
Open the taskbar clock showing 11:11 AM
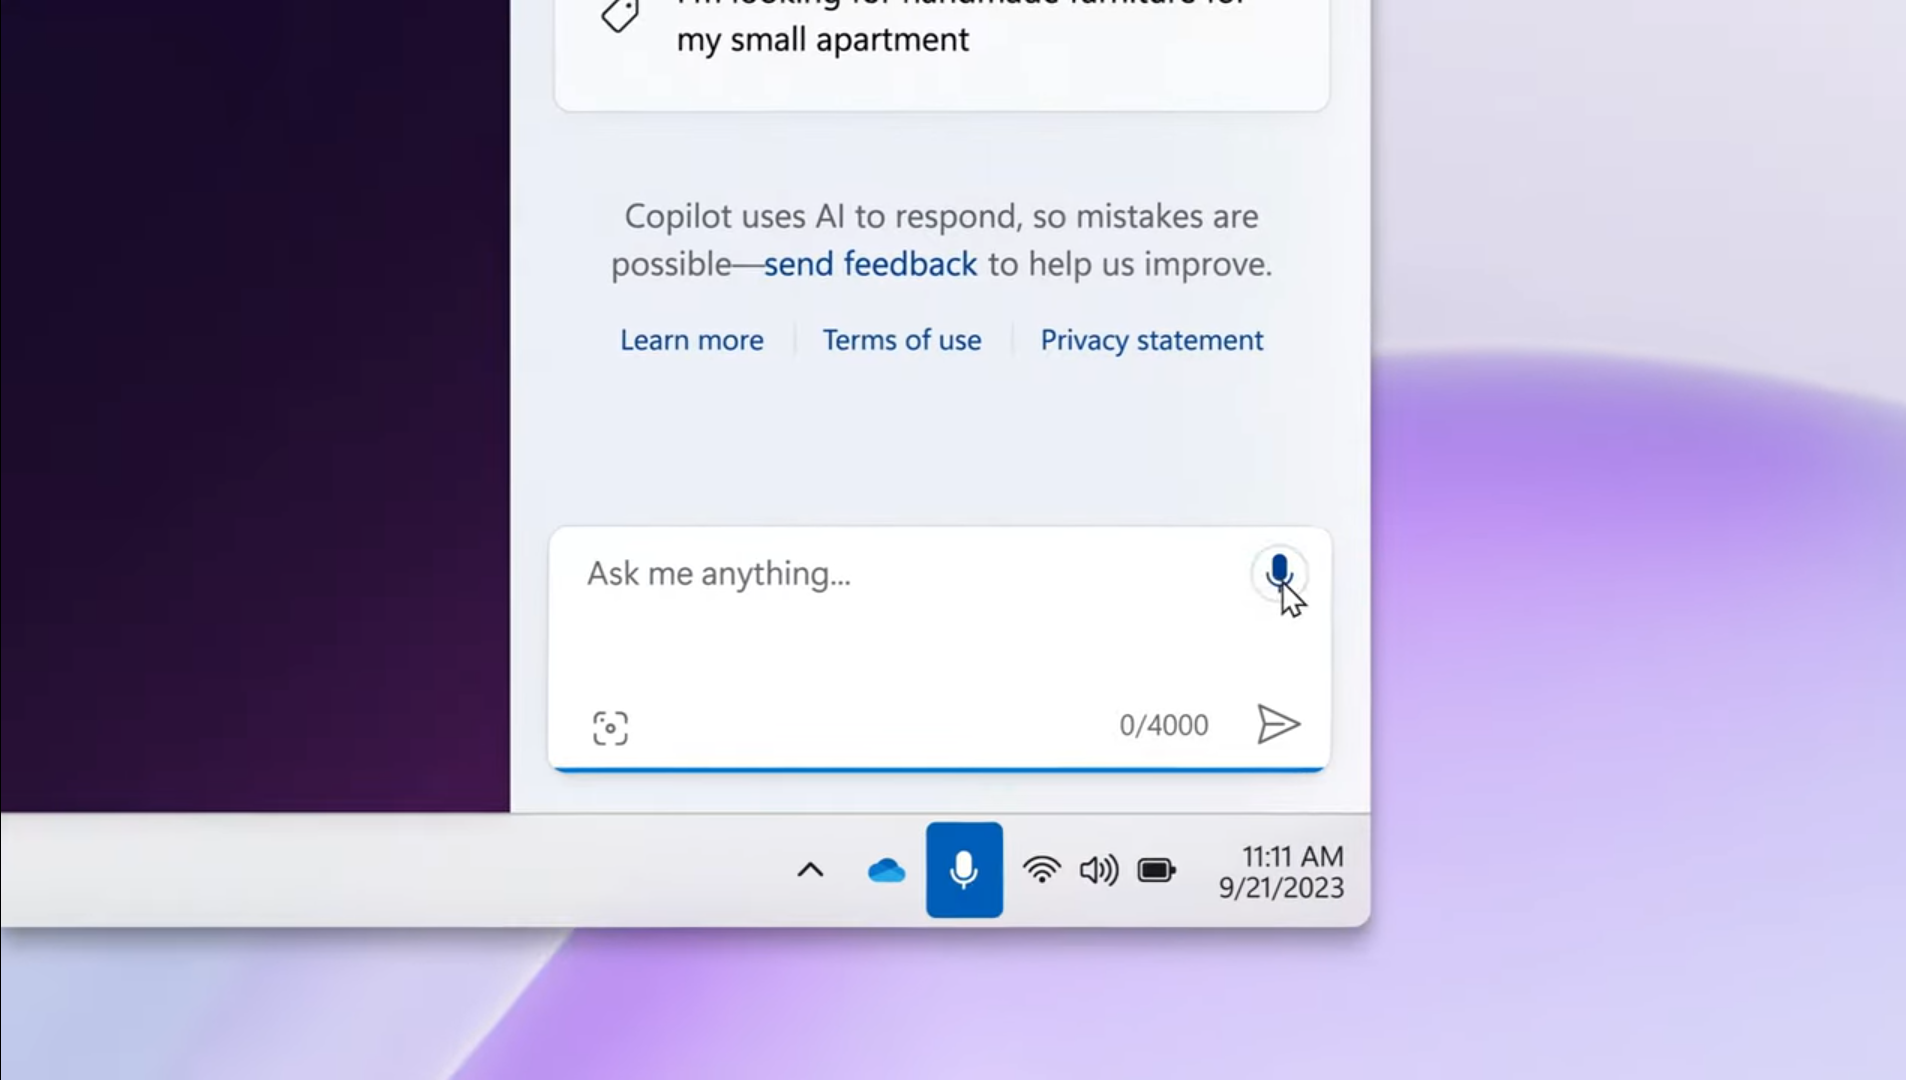coord(1281,871)
